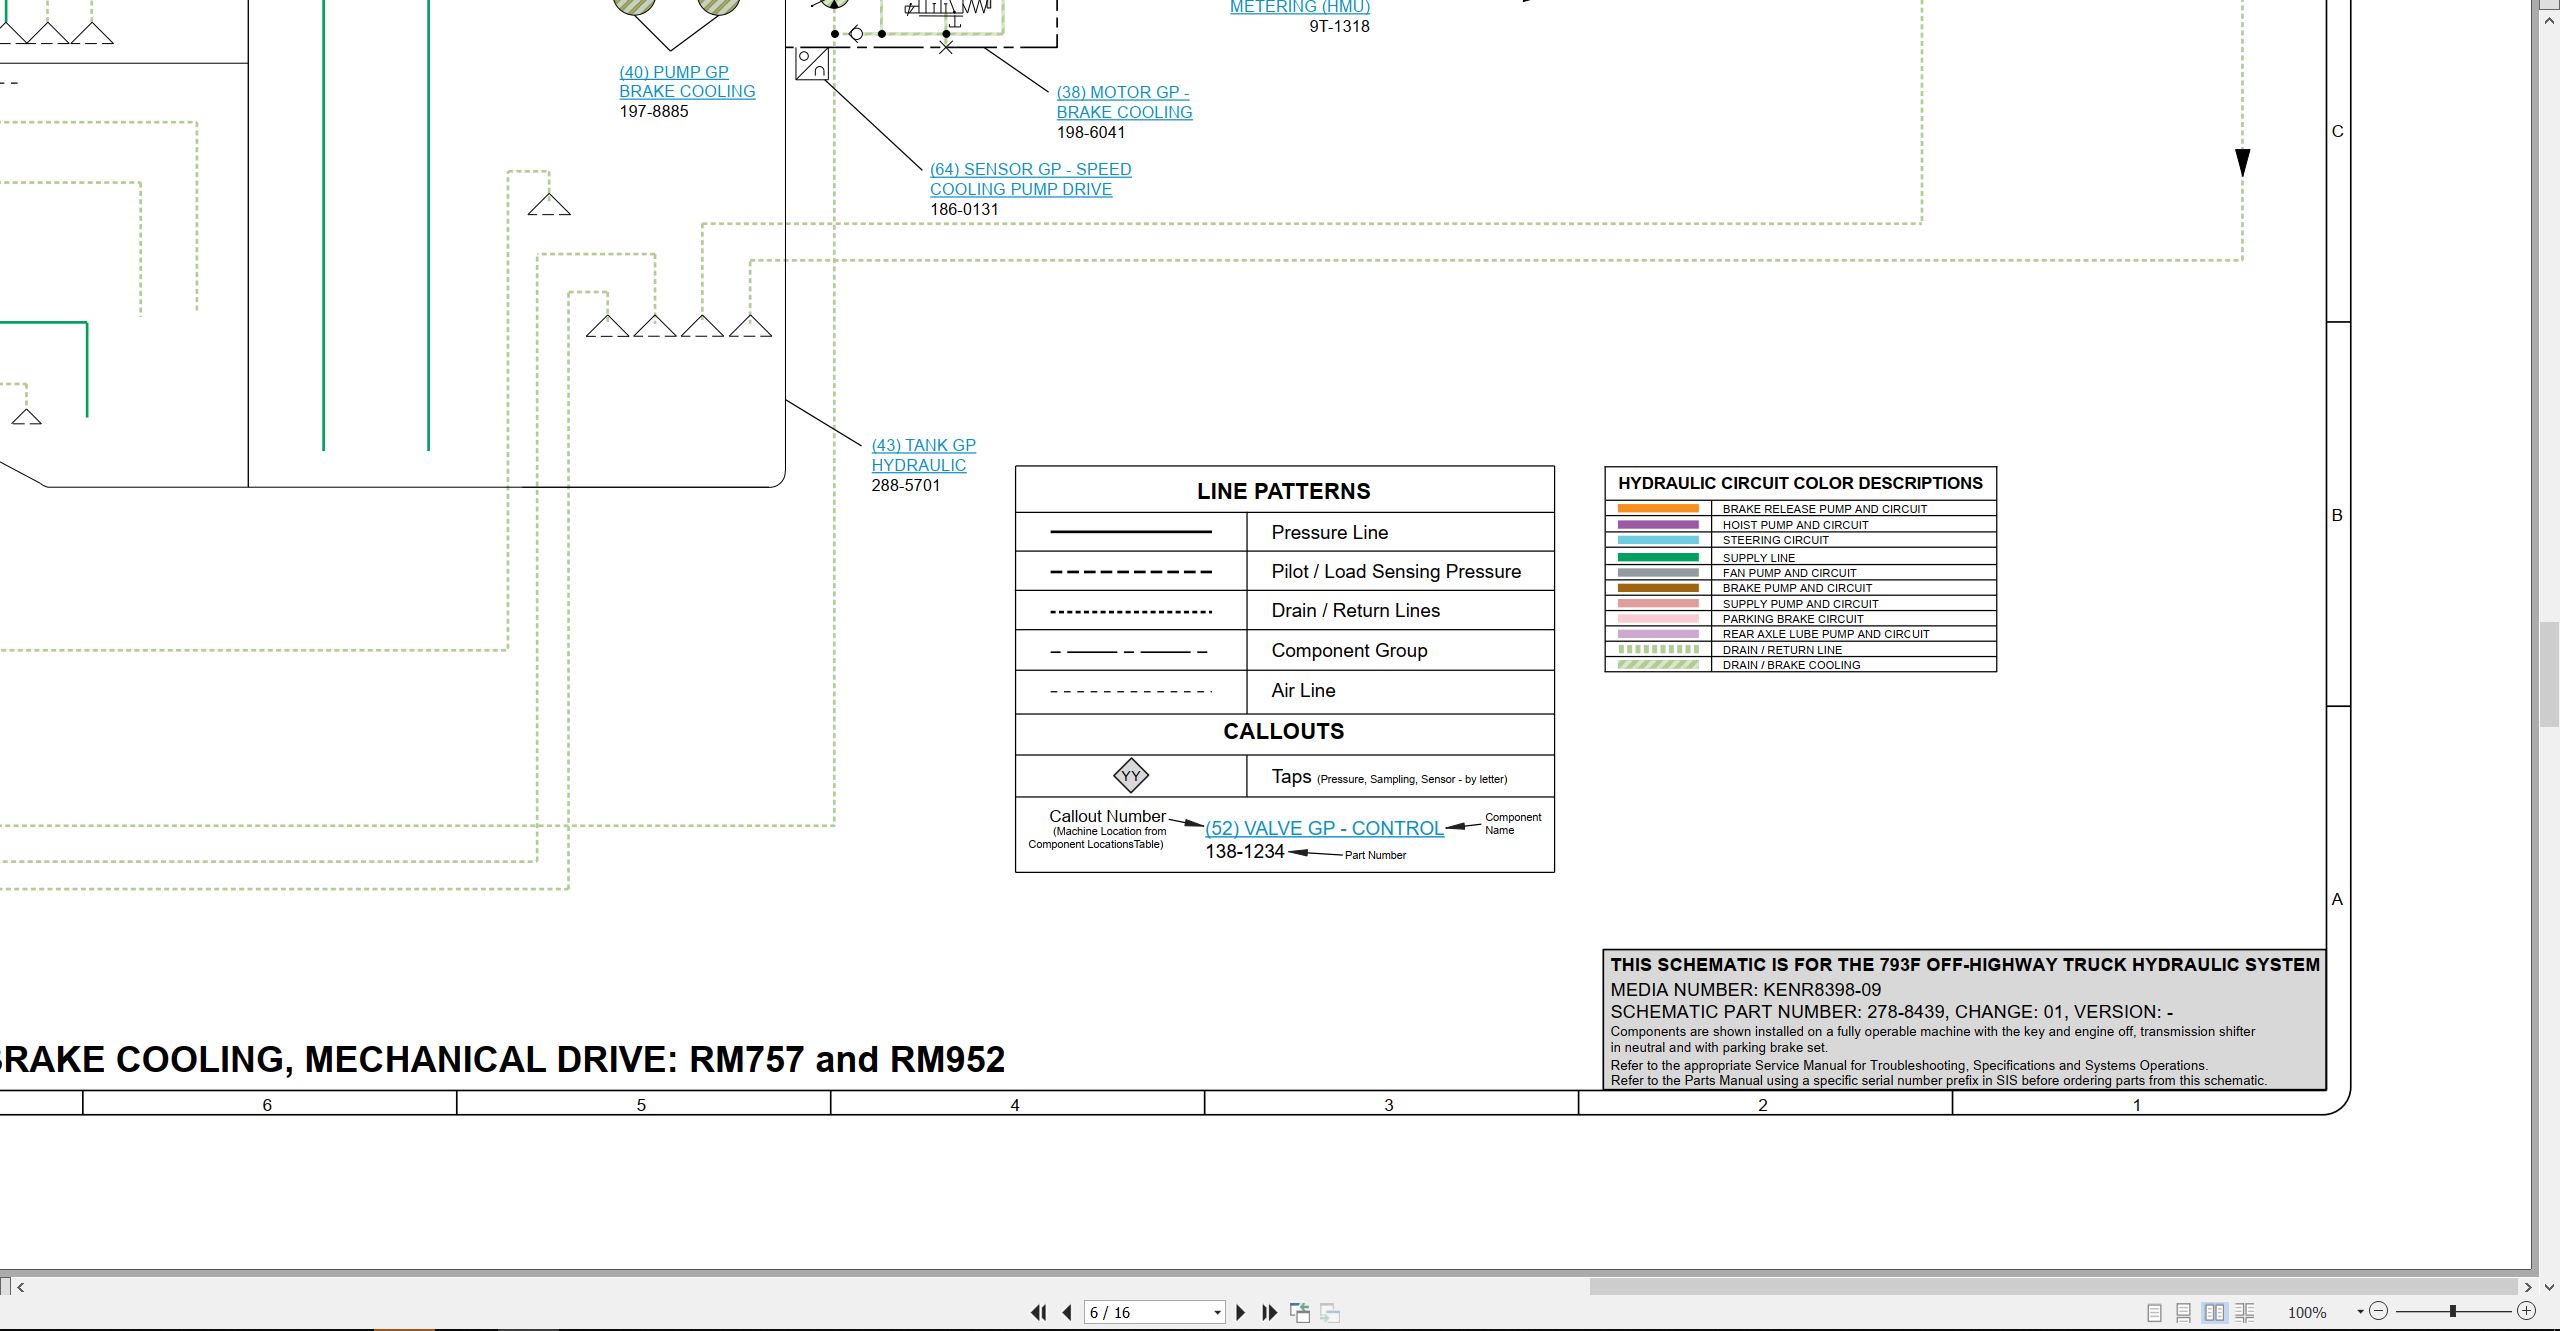Go to the previous page
The width and height of the screenshot is (2560, 1331).
(x=1067, y=1312)
